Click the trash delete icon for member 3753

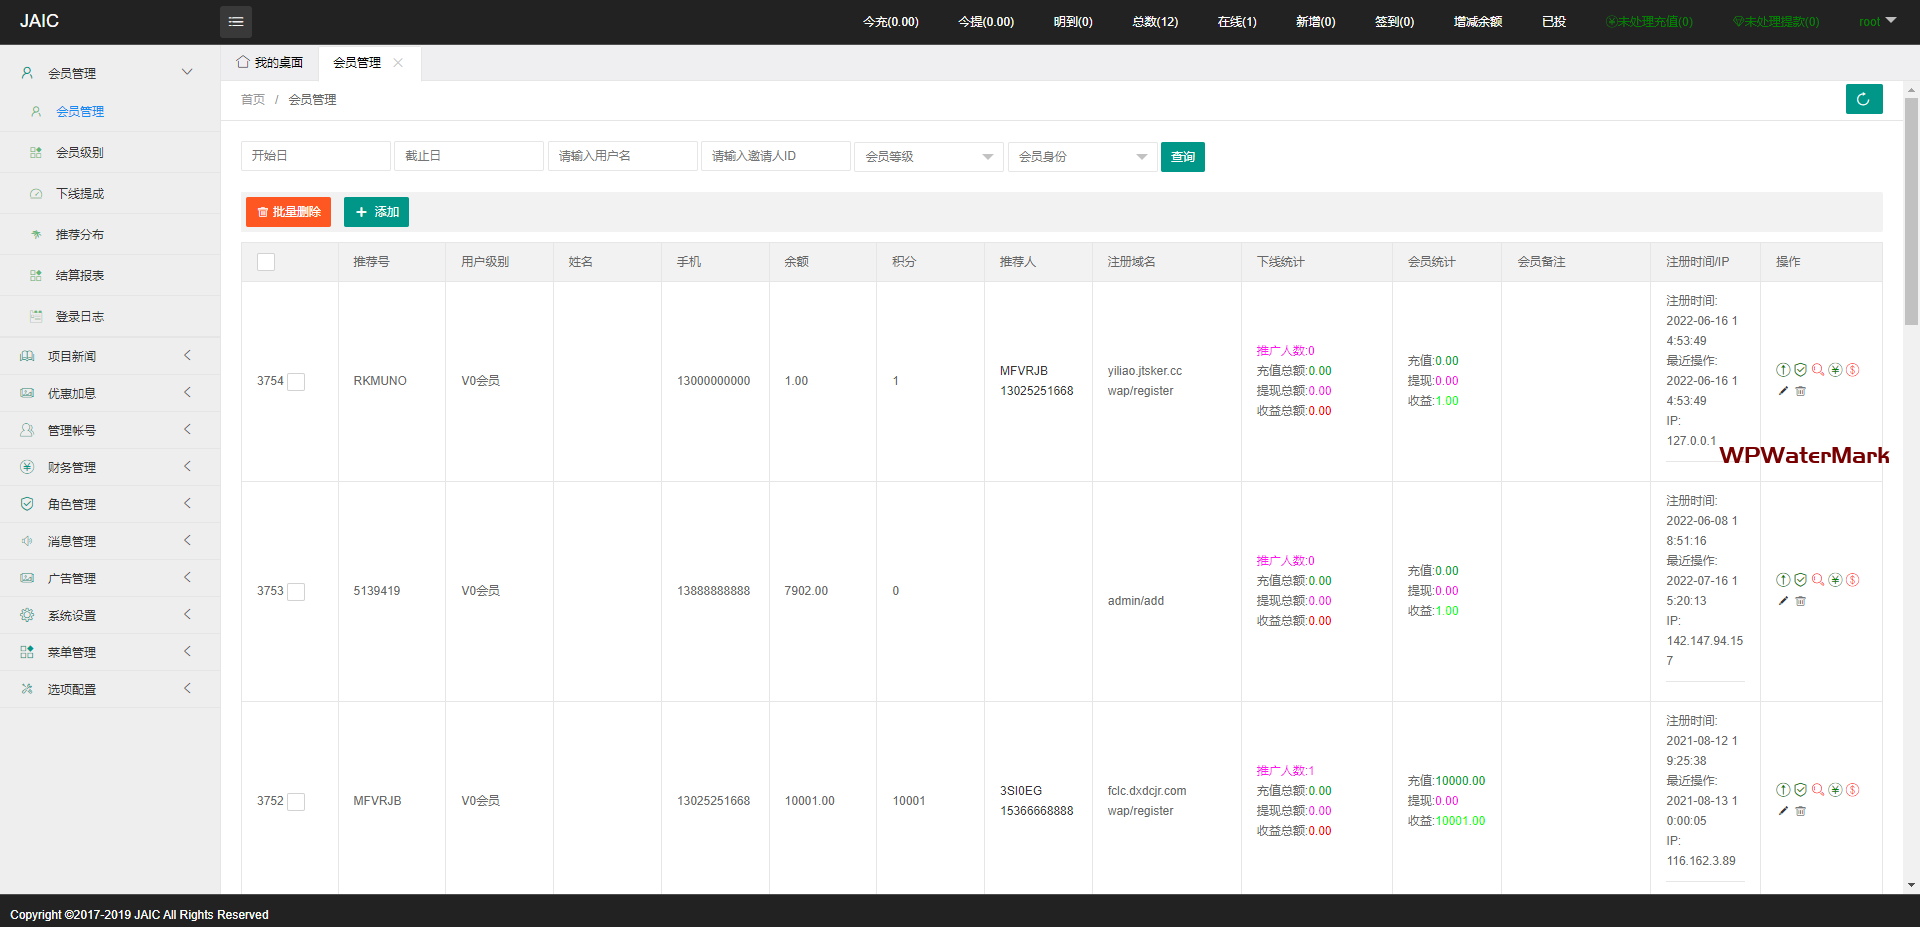(x=1800, y=601)
